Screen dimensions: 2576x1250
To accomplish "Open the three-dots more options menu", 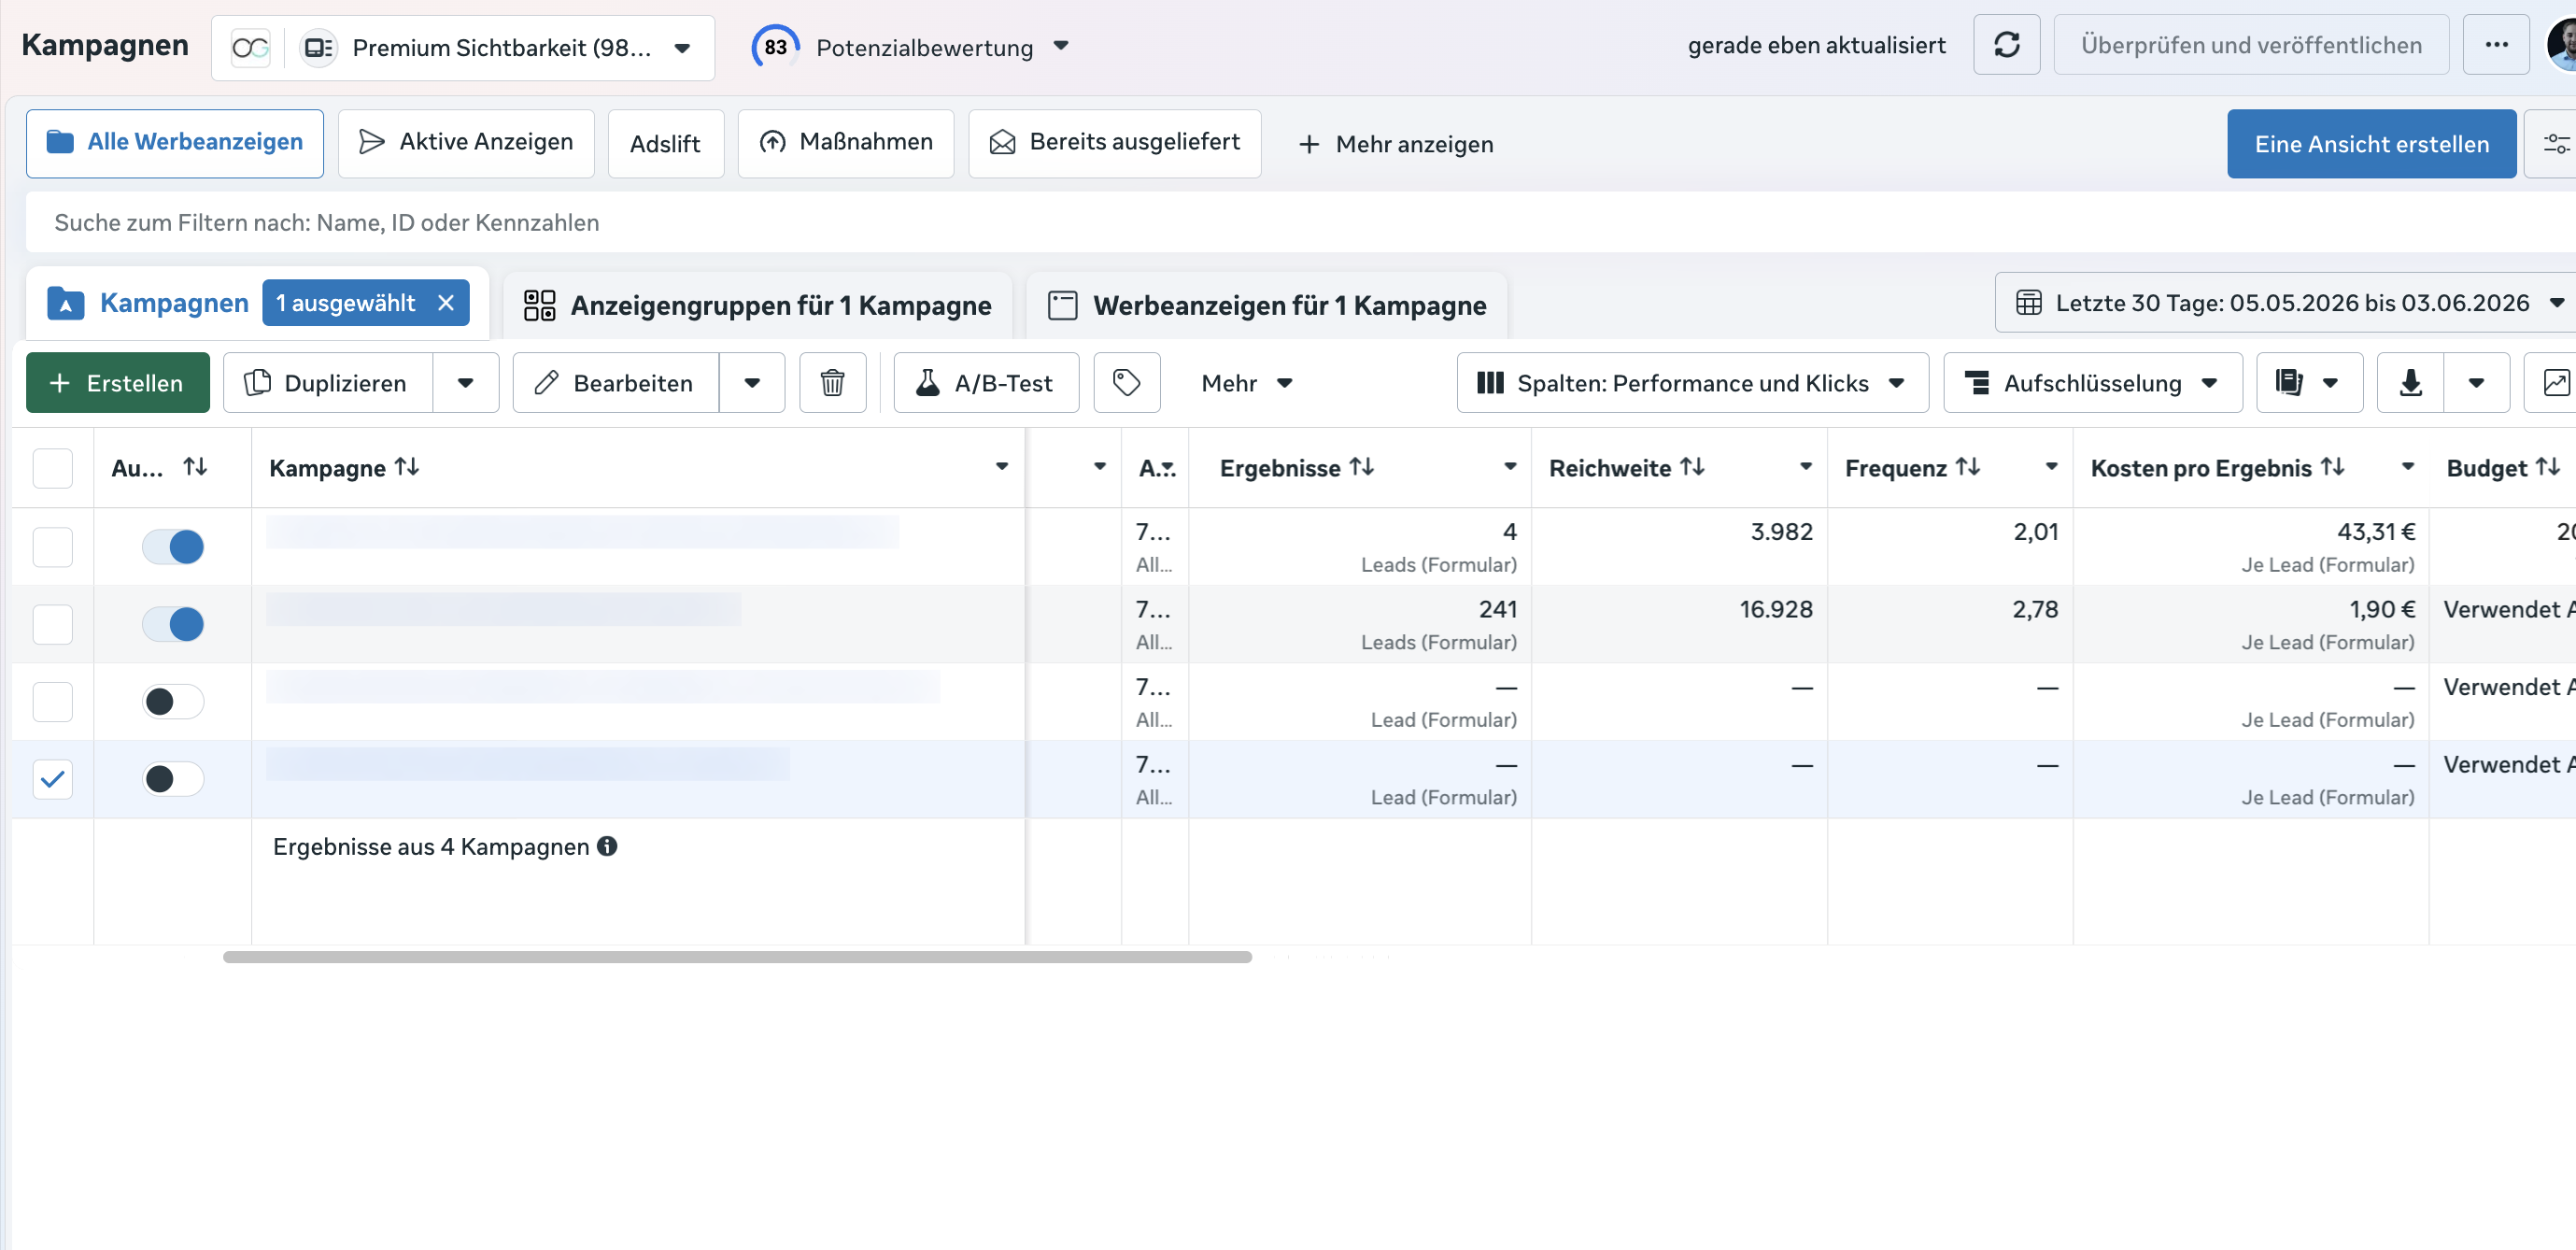I will (2496, 45).
